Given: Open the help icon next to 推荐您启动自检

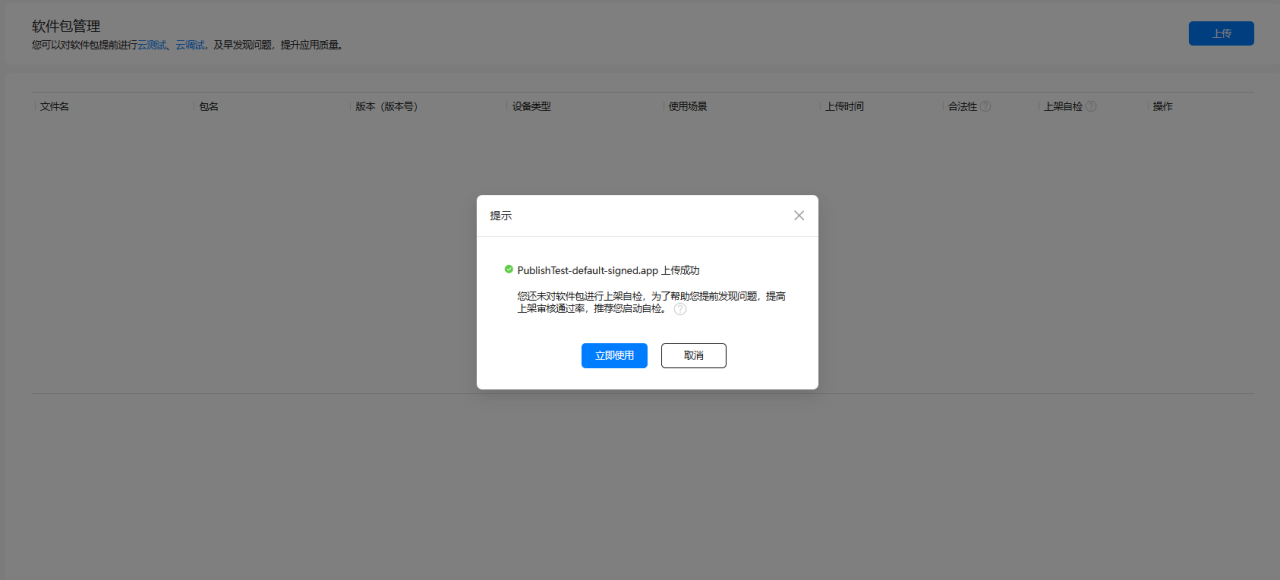Looking at the screenshot, I should [680, 309].
